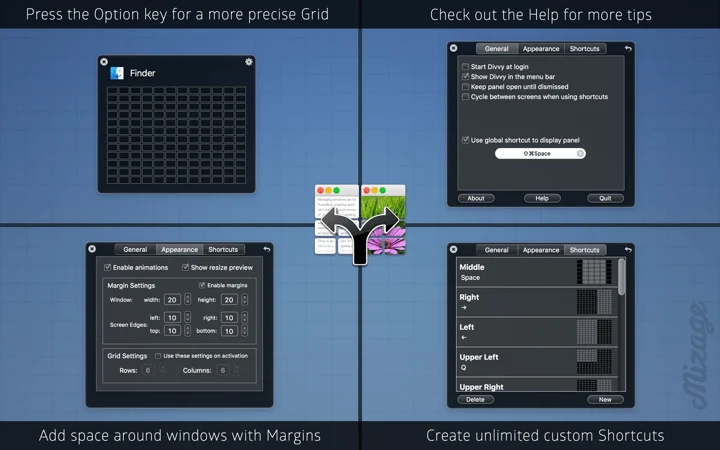Adjust left screen edge stepper
The image size is (720, 450).
pos(187,317)
